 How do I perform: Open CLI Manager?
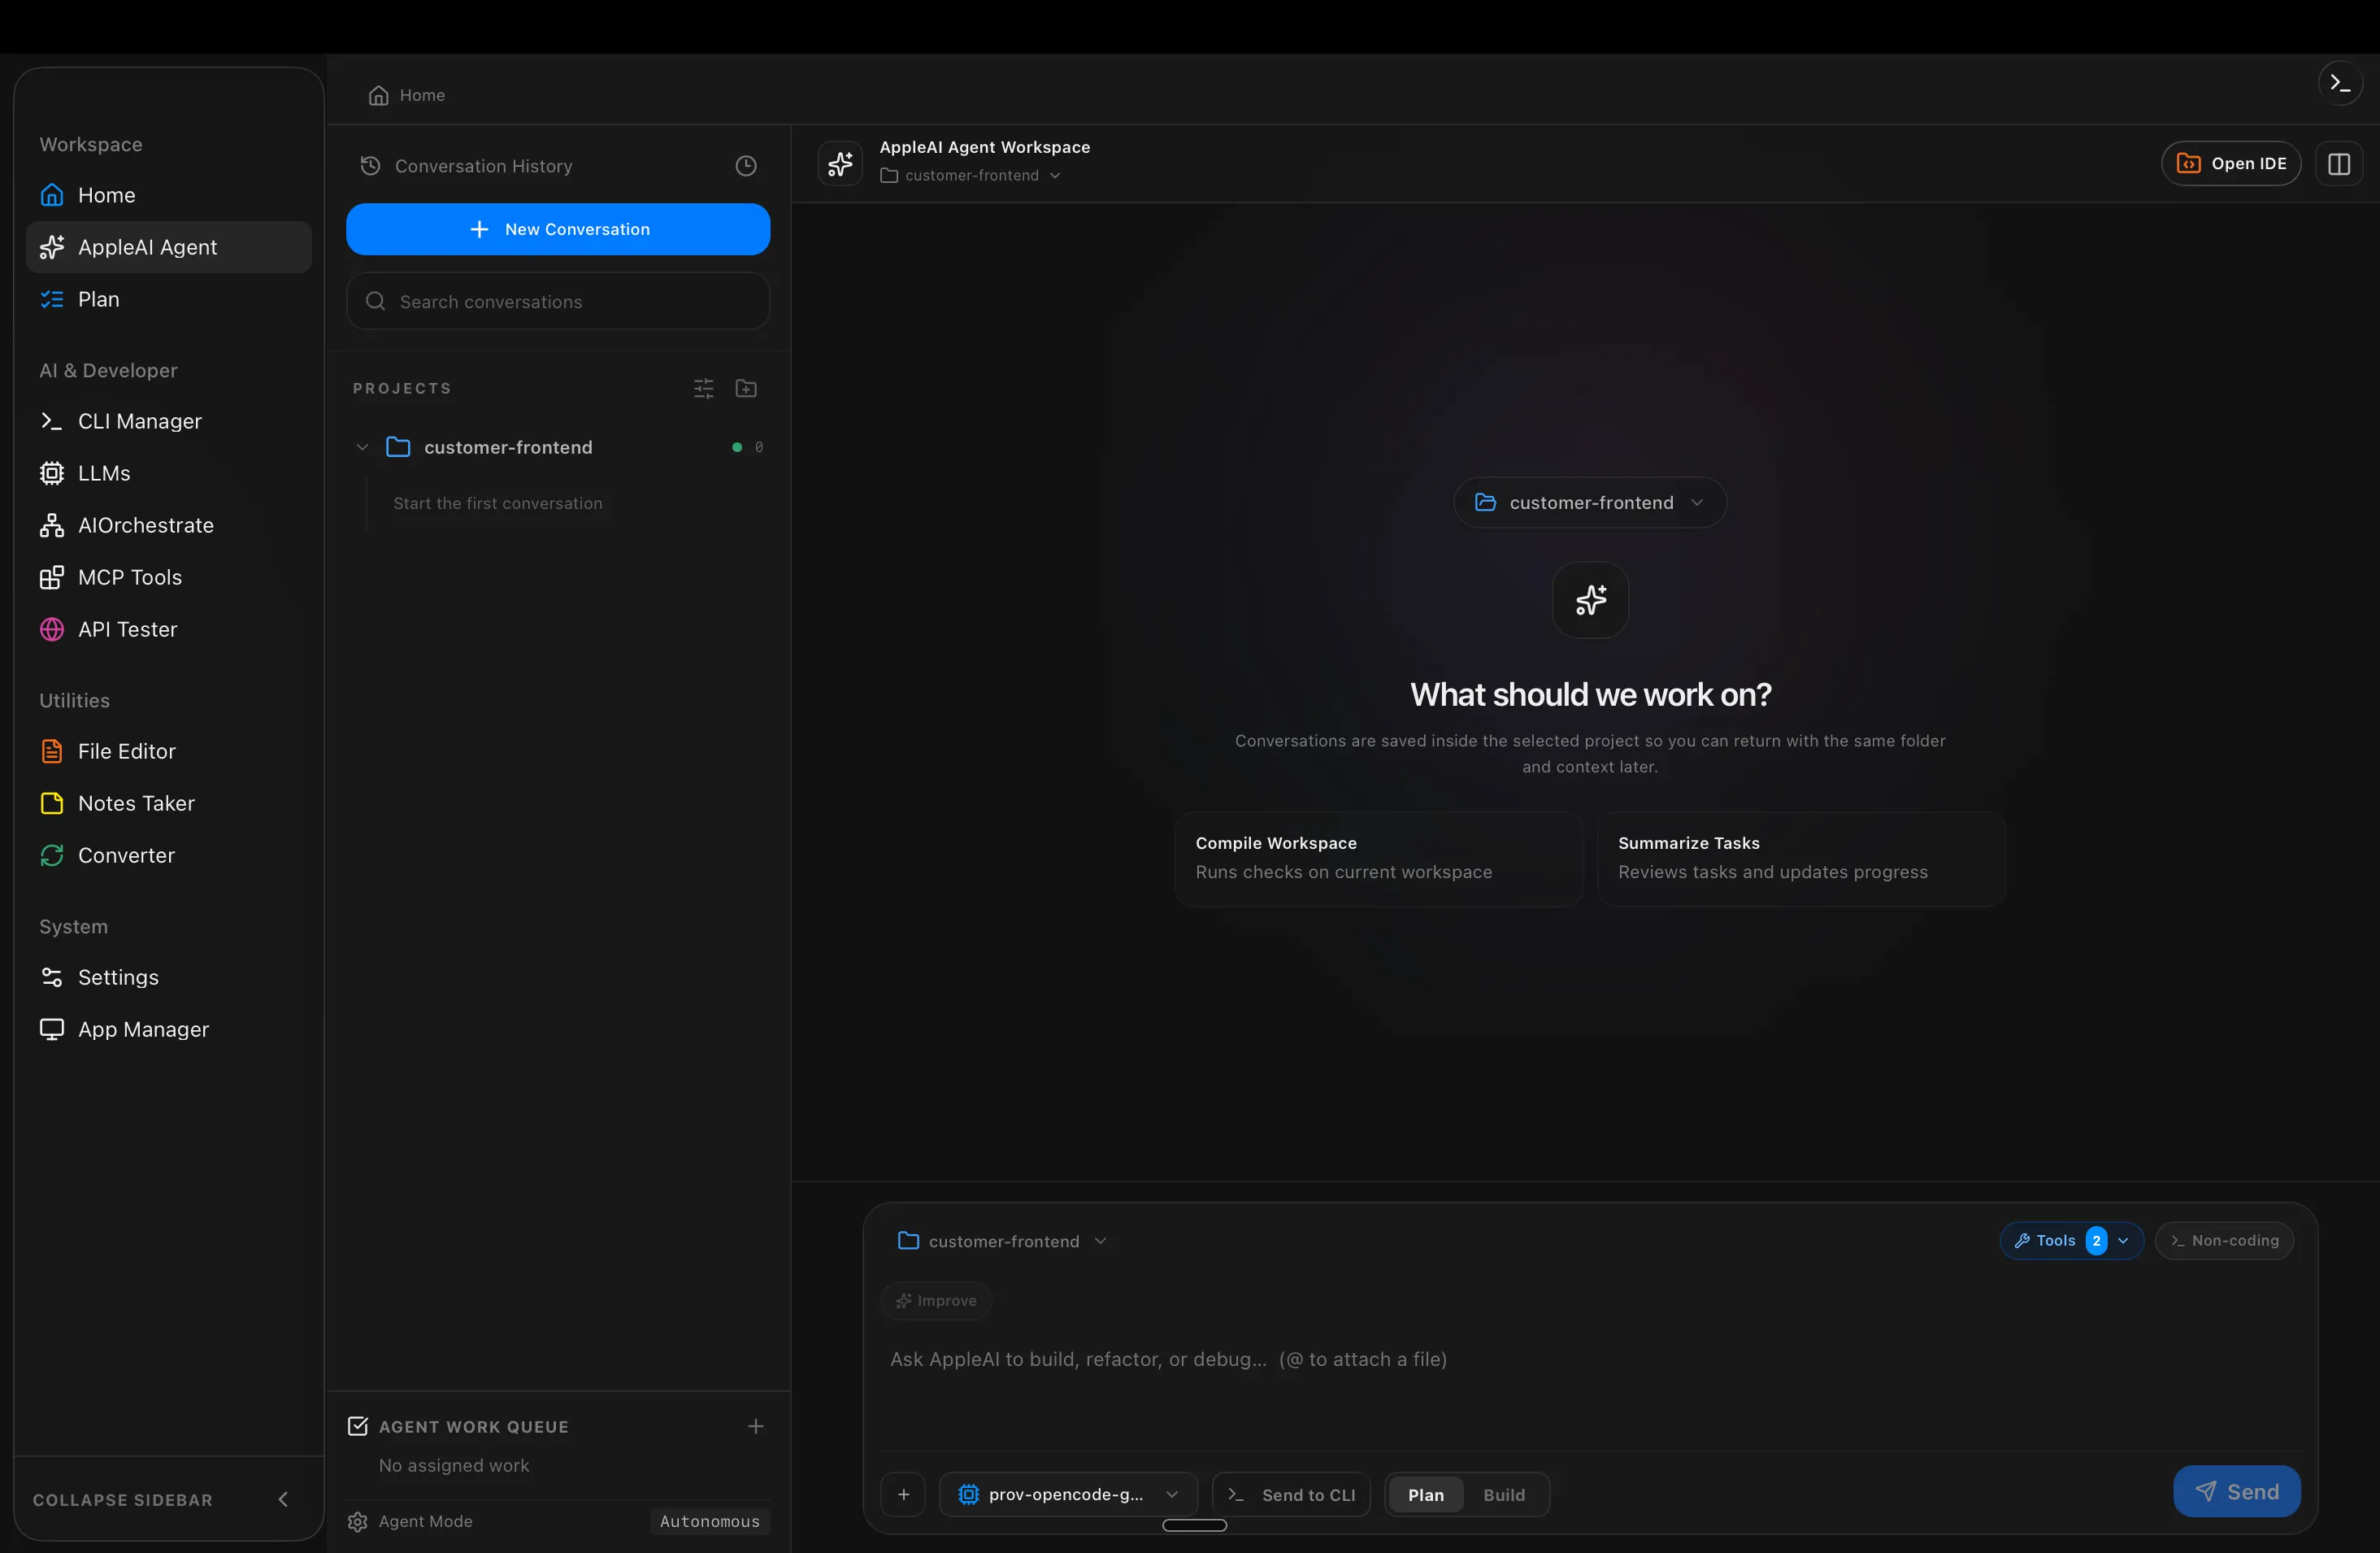tap(168, 421)
